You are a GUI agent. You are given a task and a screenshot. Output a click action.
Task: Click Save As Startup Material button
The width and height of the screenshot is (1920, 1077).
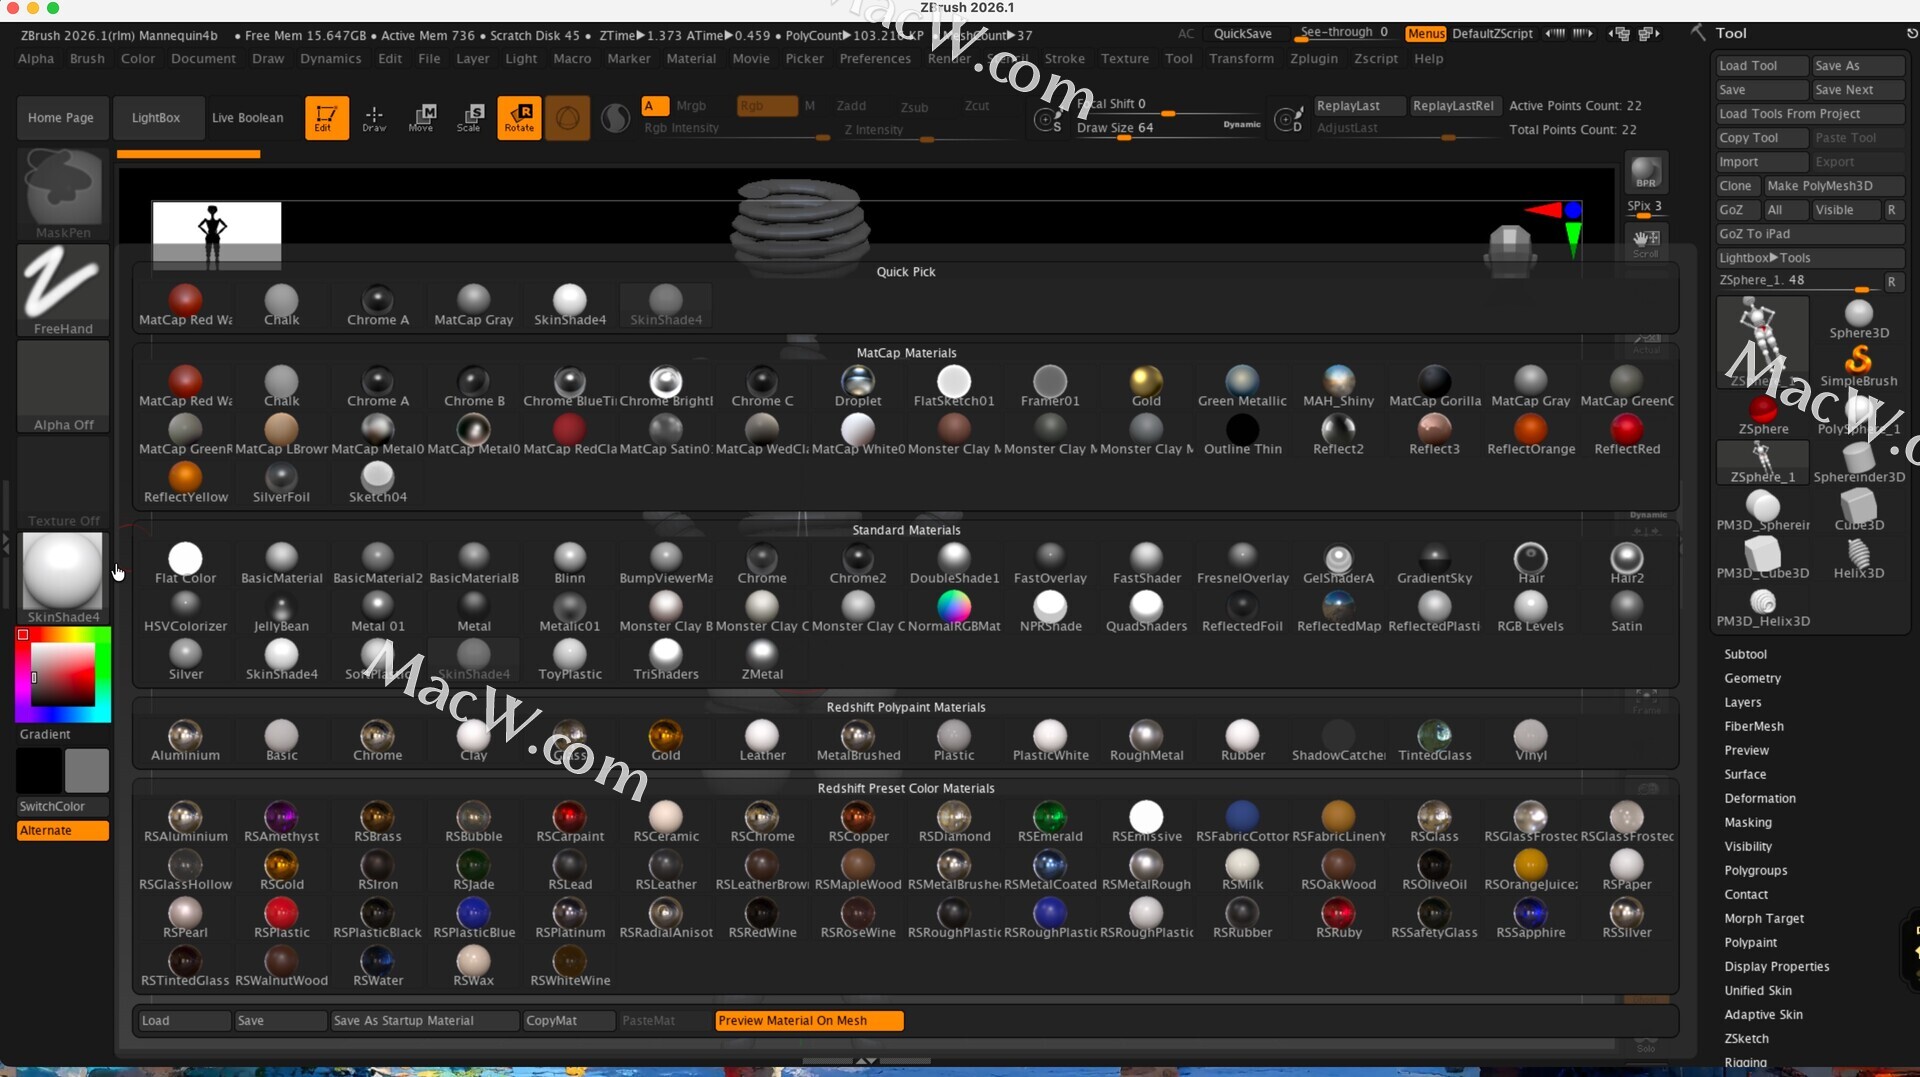coord(424,1021)
